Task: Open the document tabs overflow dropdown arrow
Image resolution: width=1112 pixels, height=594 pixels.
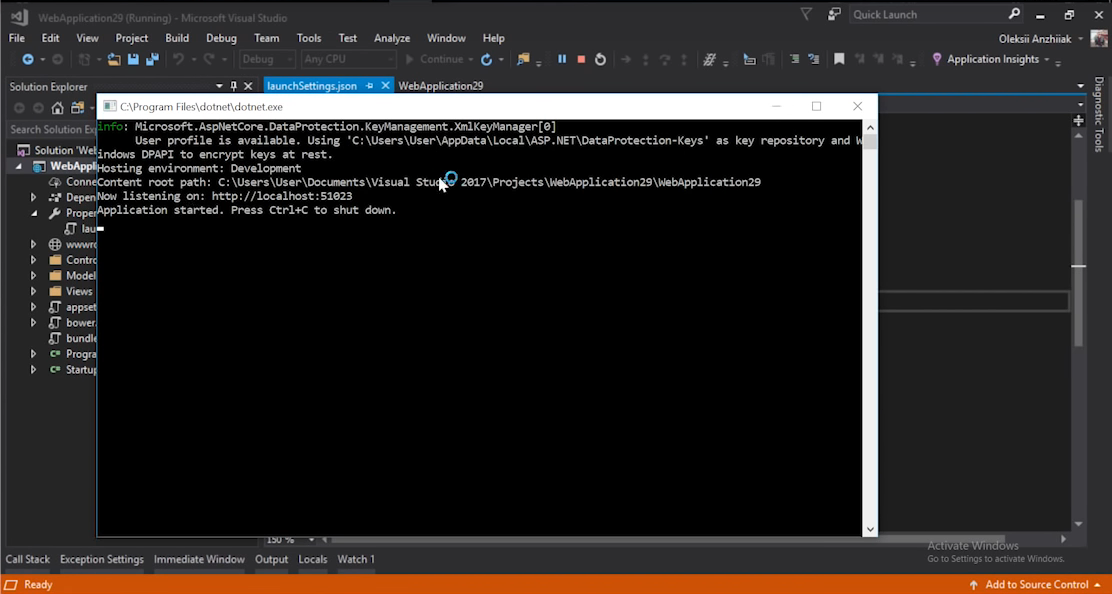Action: click(x=1080, y=86)
